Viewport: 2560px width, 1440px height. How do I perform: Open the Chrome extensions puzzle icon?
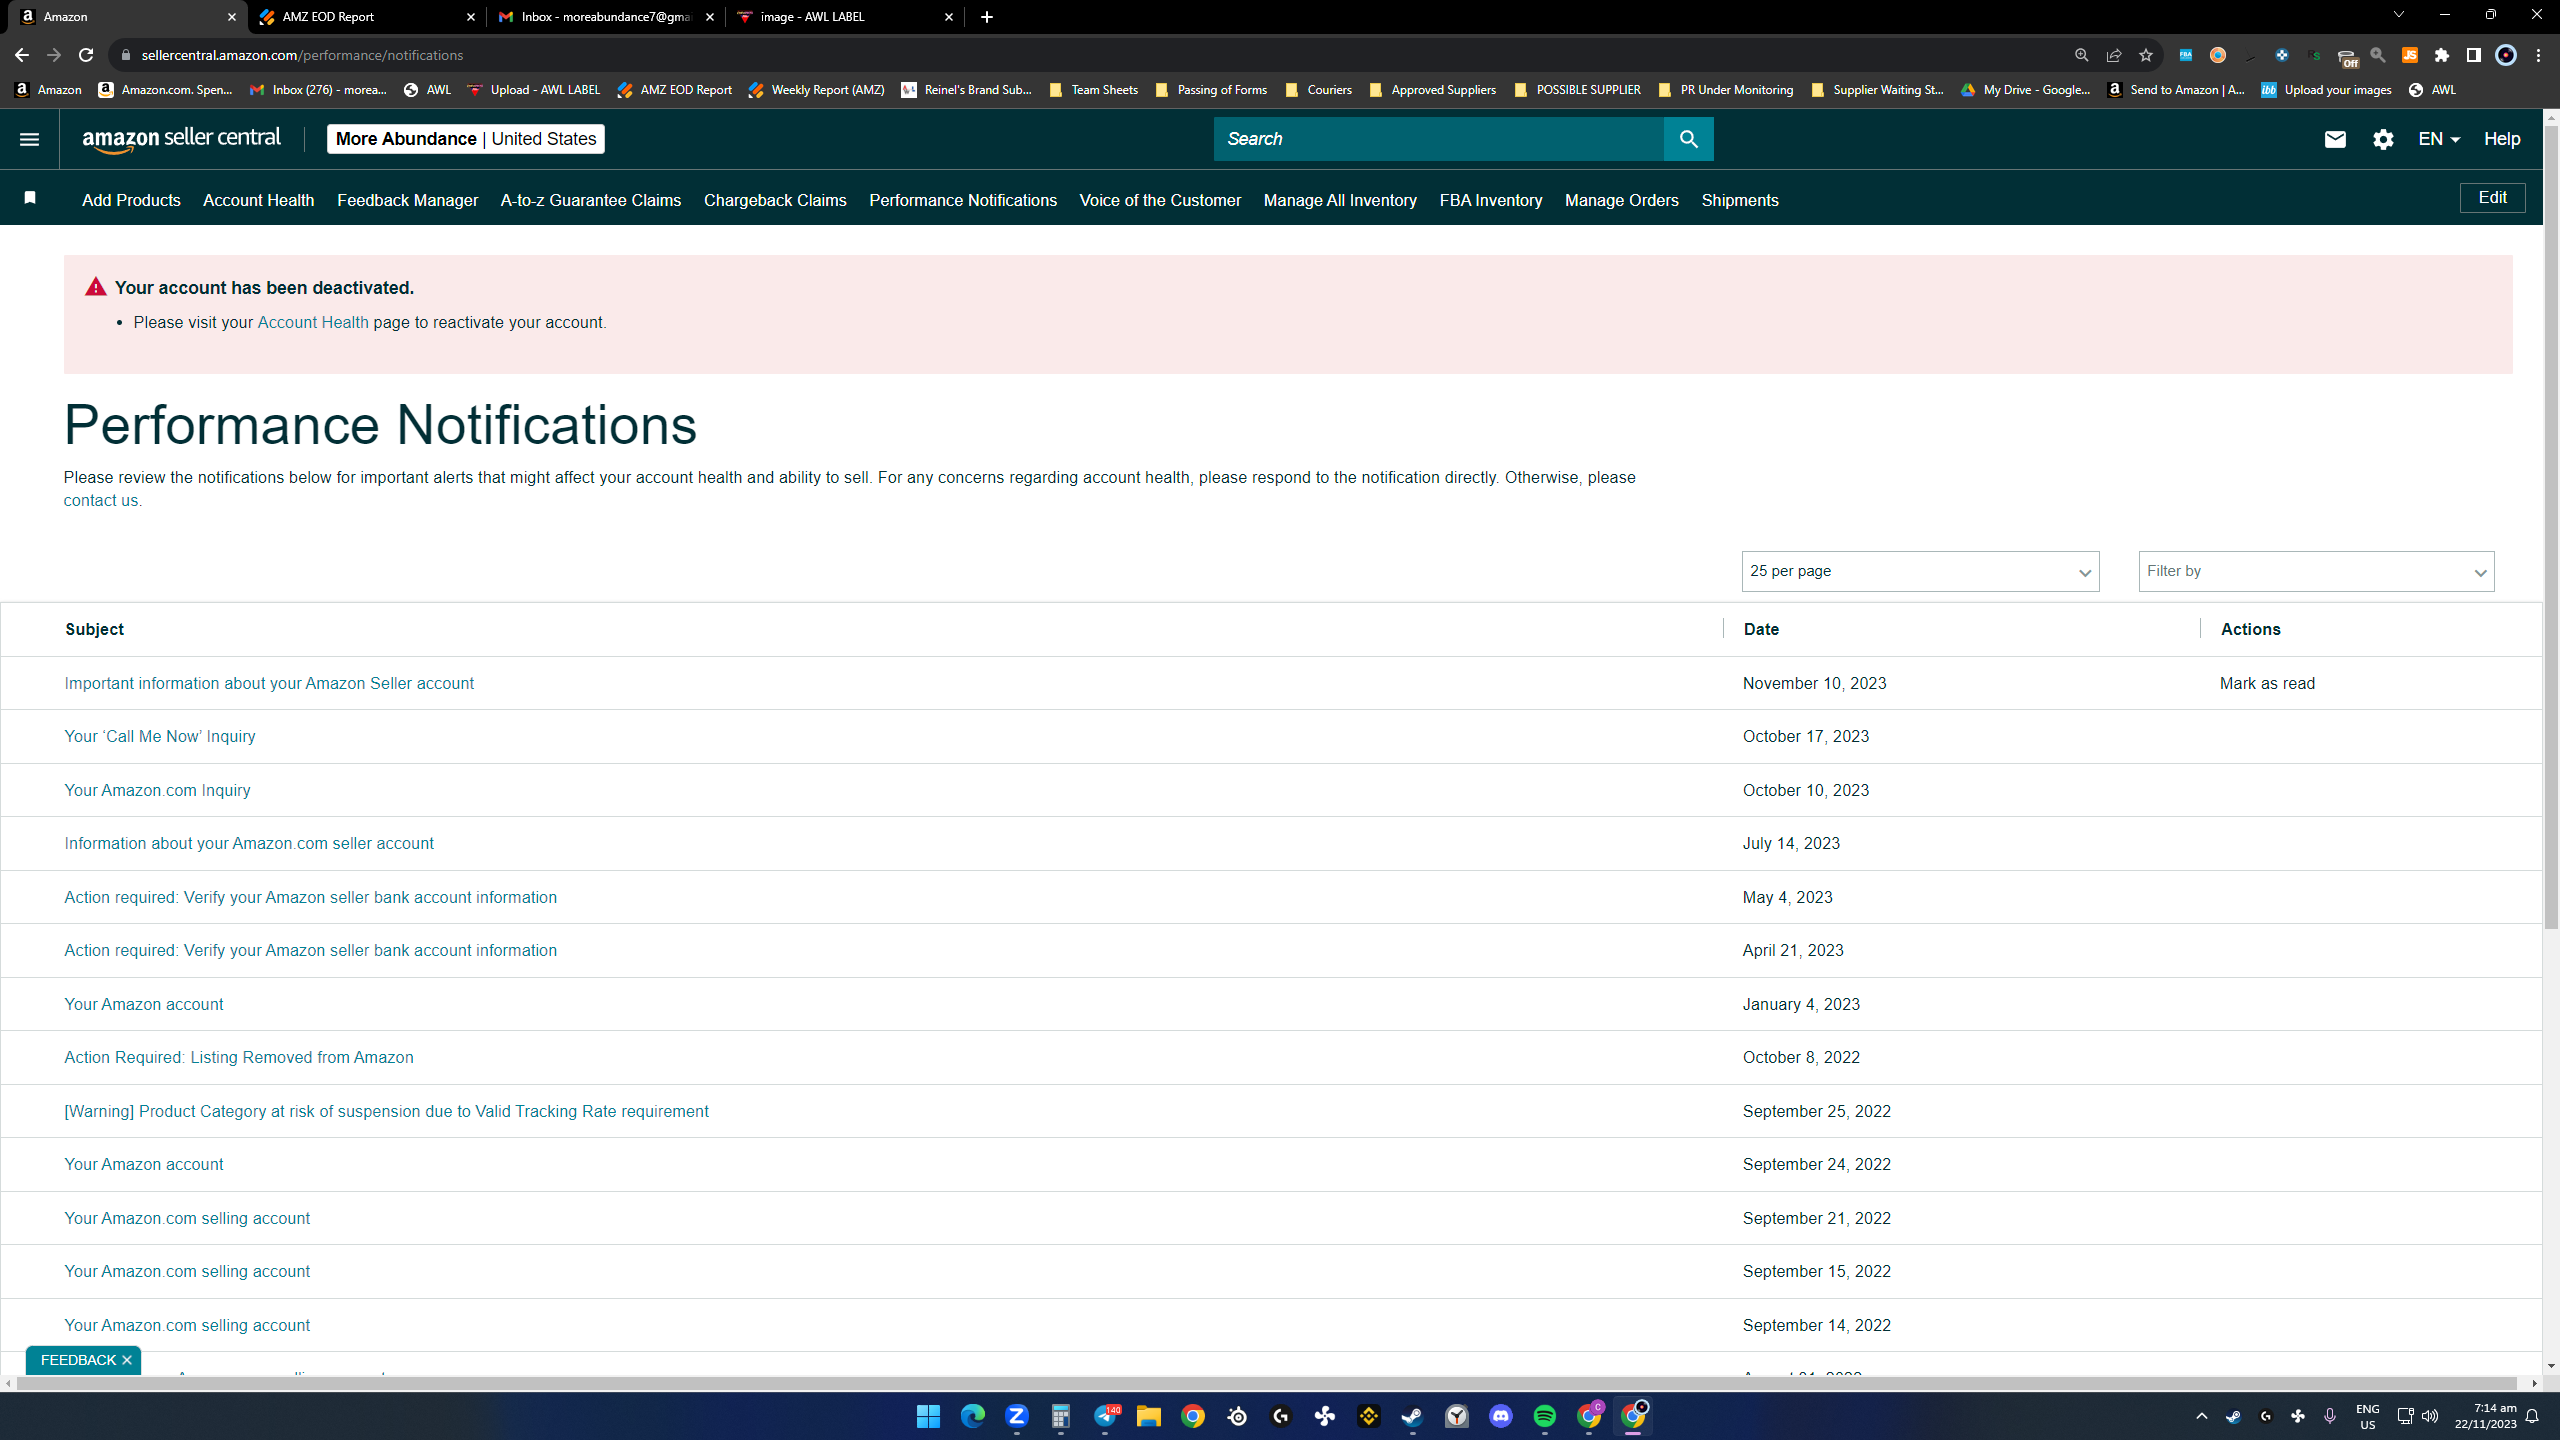click(2442, 55)
